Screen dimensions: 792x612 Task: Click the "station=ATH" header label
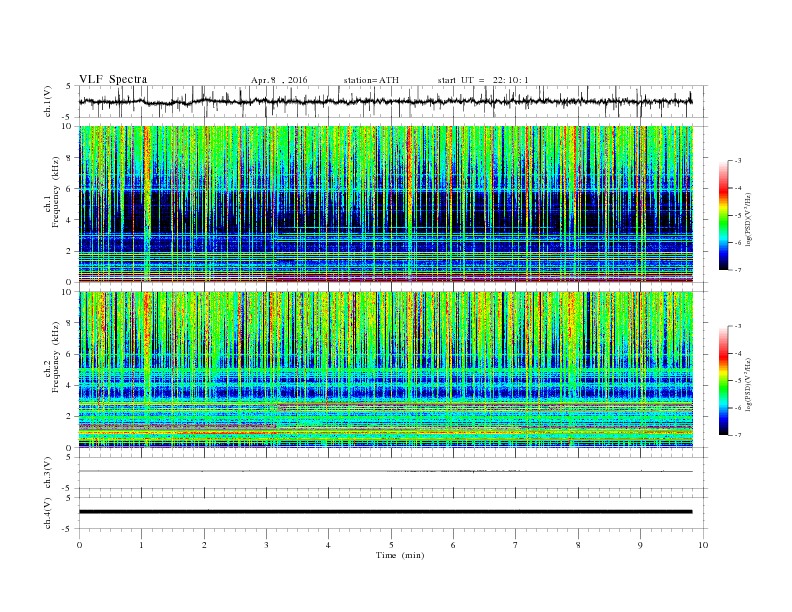click(371, 80)
